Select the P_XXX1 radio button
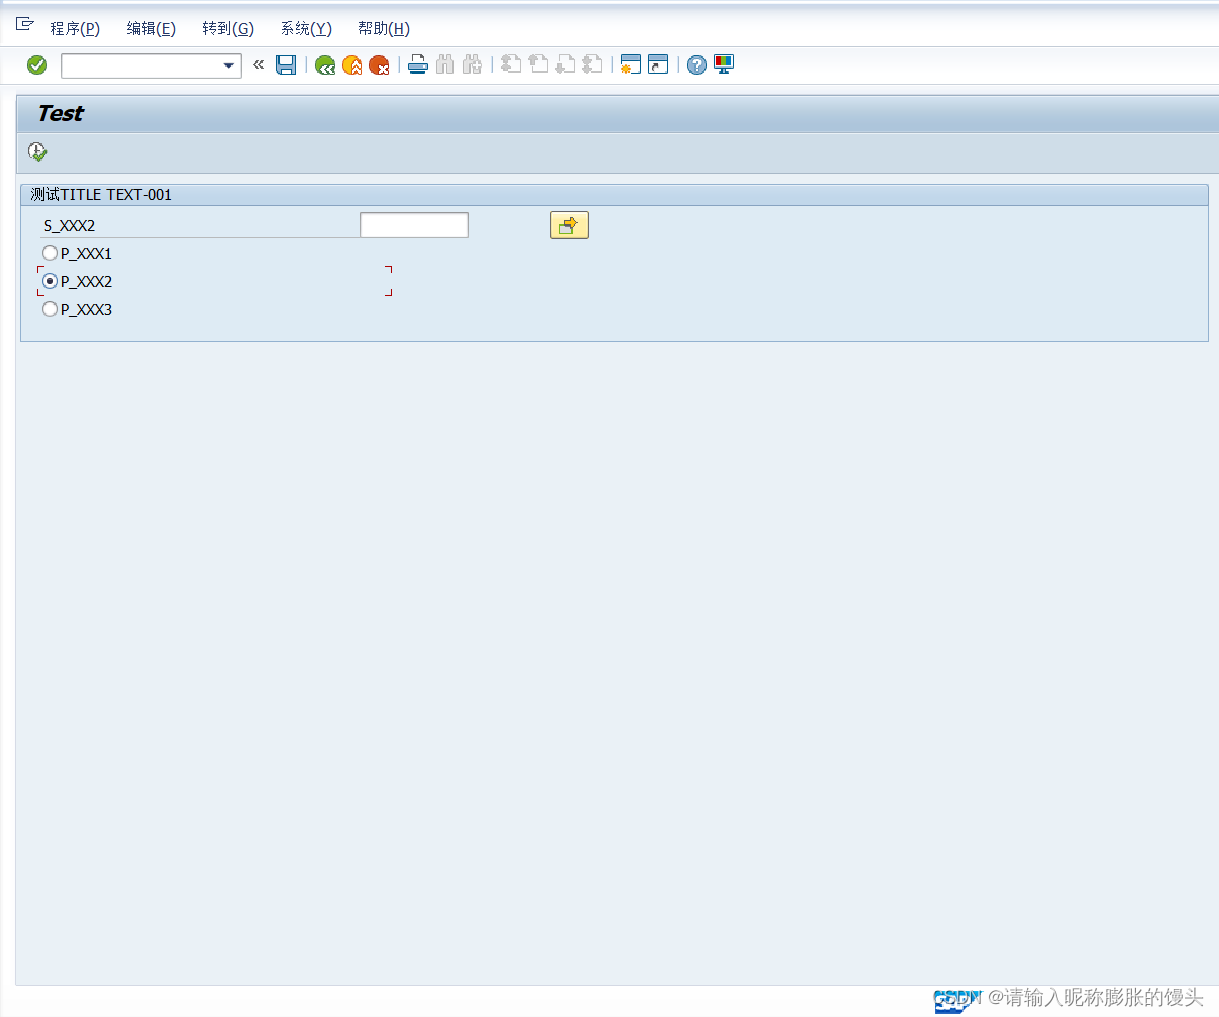This screenshot has width=1219, height=1017. tap(50, 253)
